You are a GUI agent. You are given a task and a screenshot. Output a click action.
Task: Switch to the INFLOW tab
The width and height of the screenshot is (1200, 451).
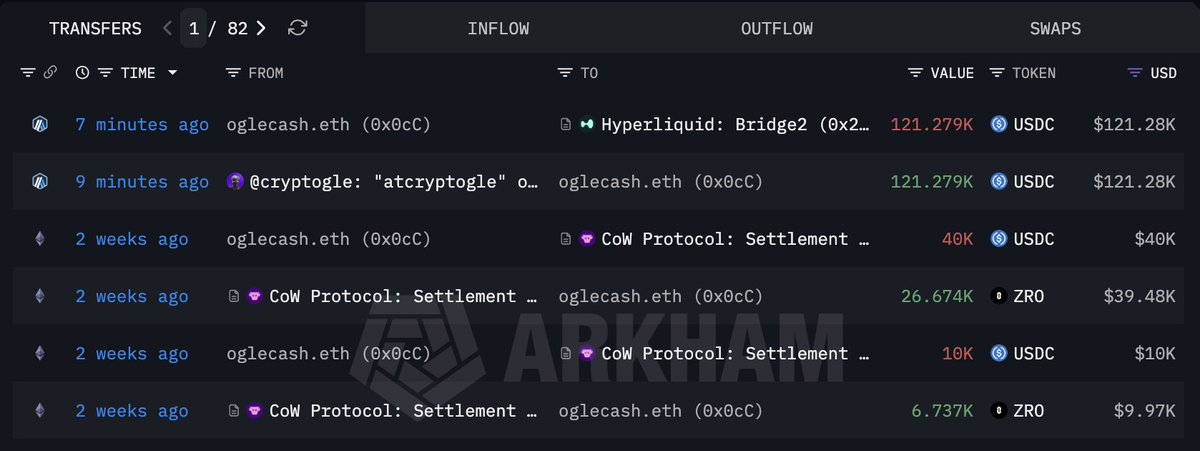498,28
